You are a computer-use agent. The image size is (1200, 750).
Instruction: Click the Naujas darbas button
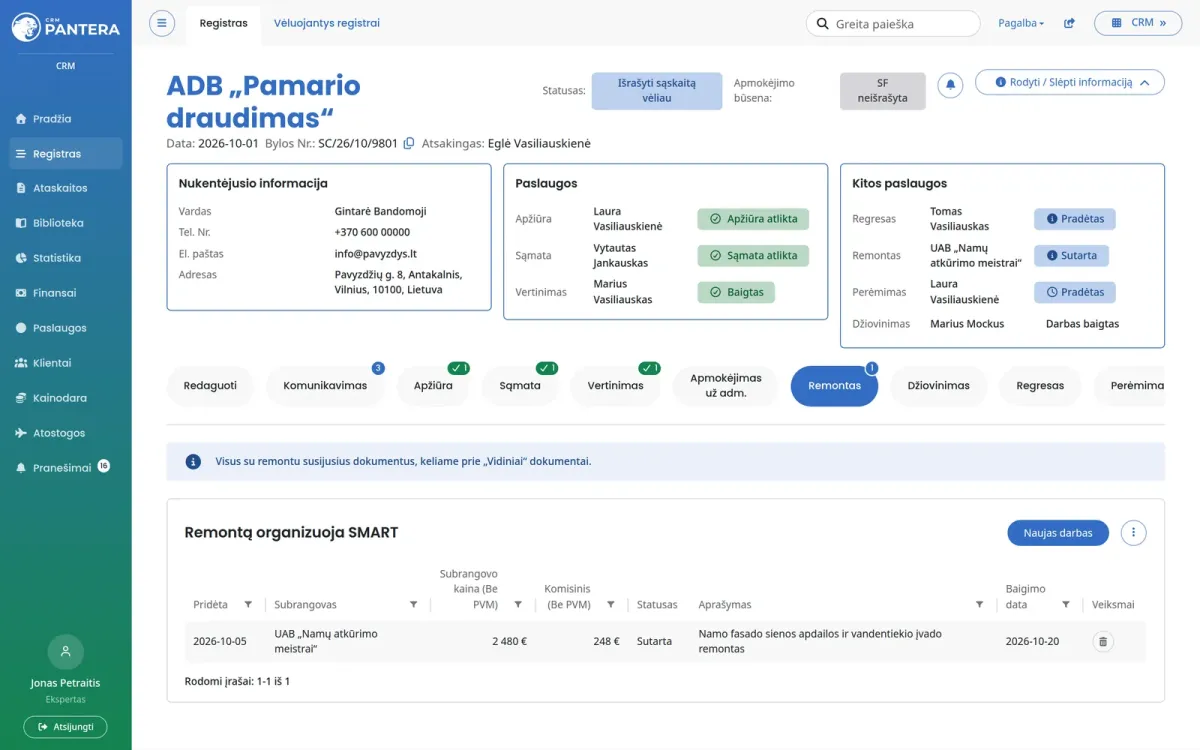(1058, 533)
